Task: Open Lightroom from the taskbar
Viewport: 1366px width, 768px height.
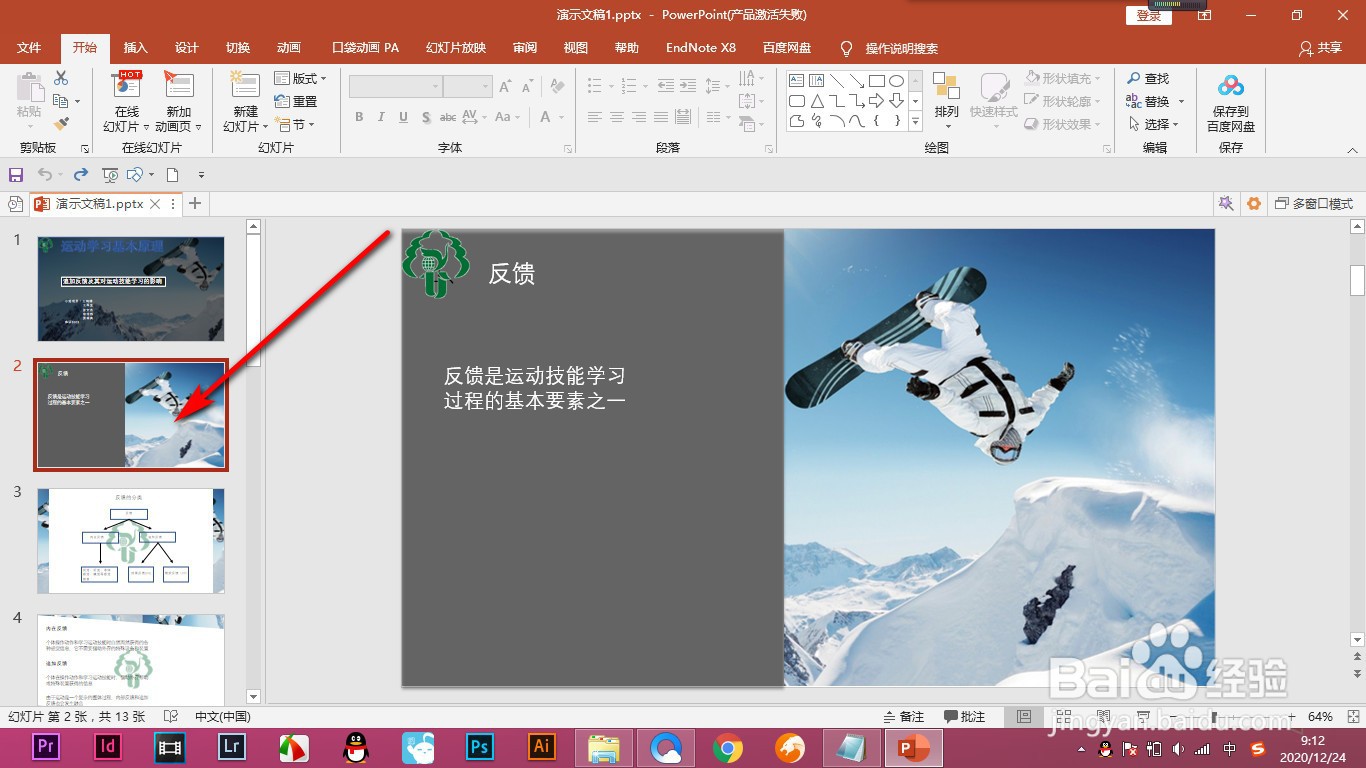Action: click(232, 747)
